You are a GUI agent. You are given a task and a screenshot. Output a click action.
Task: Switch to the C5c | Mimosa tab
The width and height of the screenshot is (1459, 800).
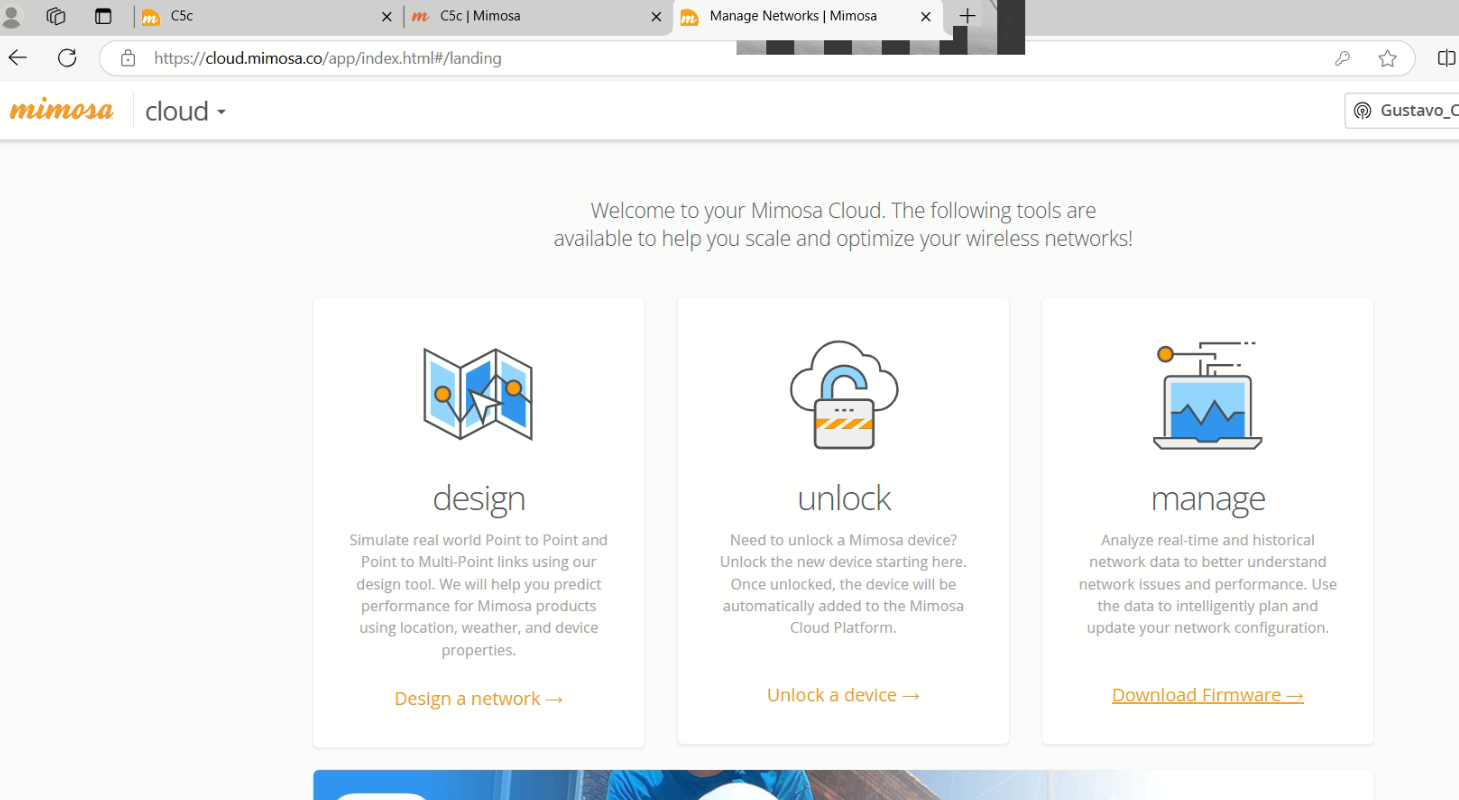coord(537,16)
